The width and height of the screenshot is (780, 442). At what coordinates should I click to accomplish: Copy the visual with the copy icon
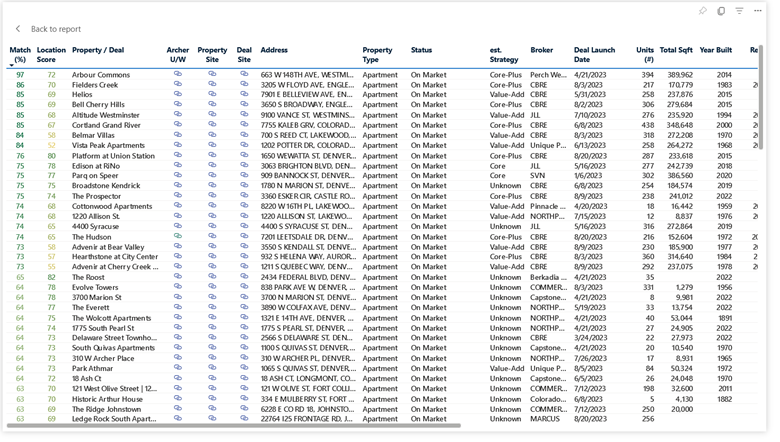click(721, 10)
